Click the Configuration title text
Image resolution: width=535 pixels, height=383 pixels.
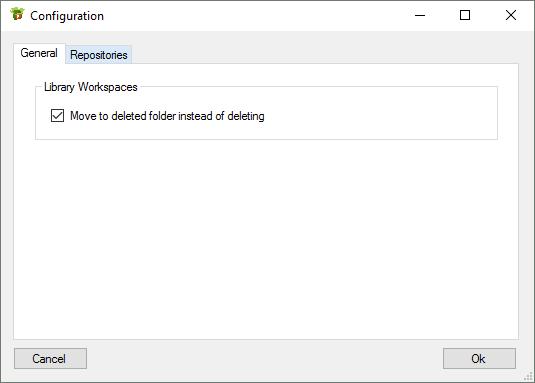pos(67,16)
